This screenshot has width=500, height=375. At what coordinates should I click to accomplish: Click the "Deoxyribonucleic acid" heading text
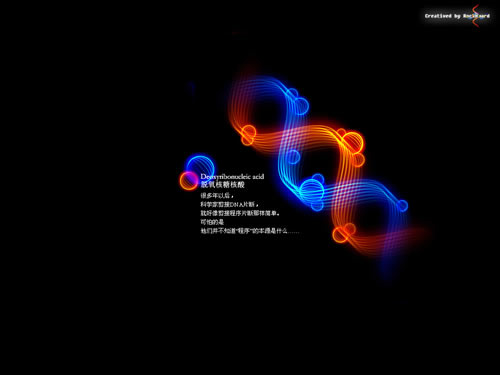click(x=232, y=177)
